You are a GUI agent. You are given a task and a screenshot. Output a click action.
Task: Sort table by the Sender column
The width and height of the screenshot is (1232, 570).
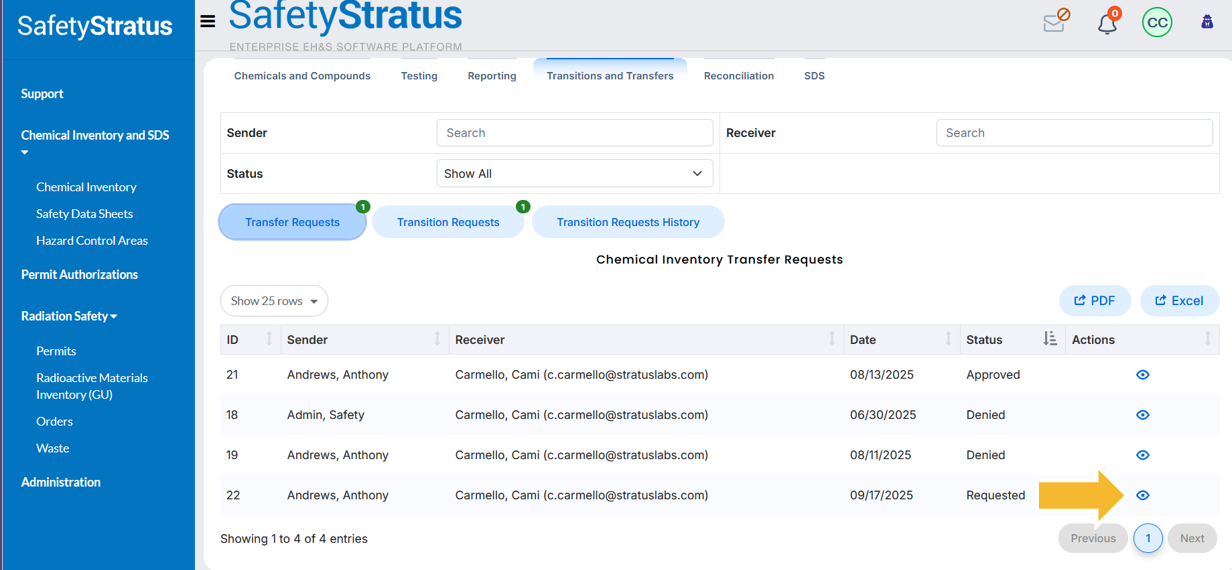pos(364,340)
